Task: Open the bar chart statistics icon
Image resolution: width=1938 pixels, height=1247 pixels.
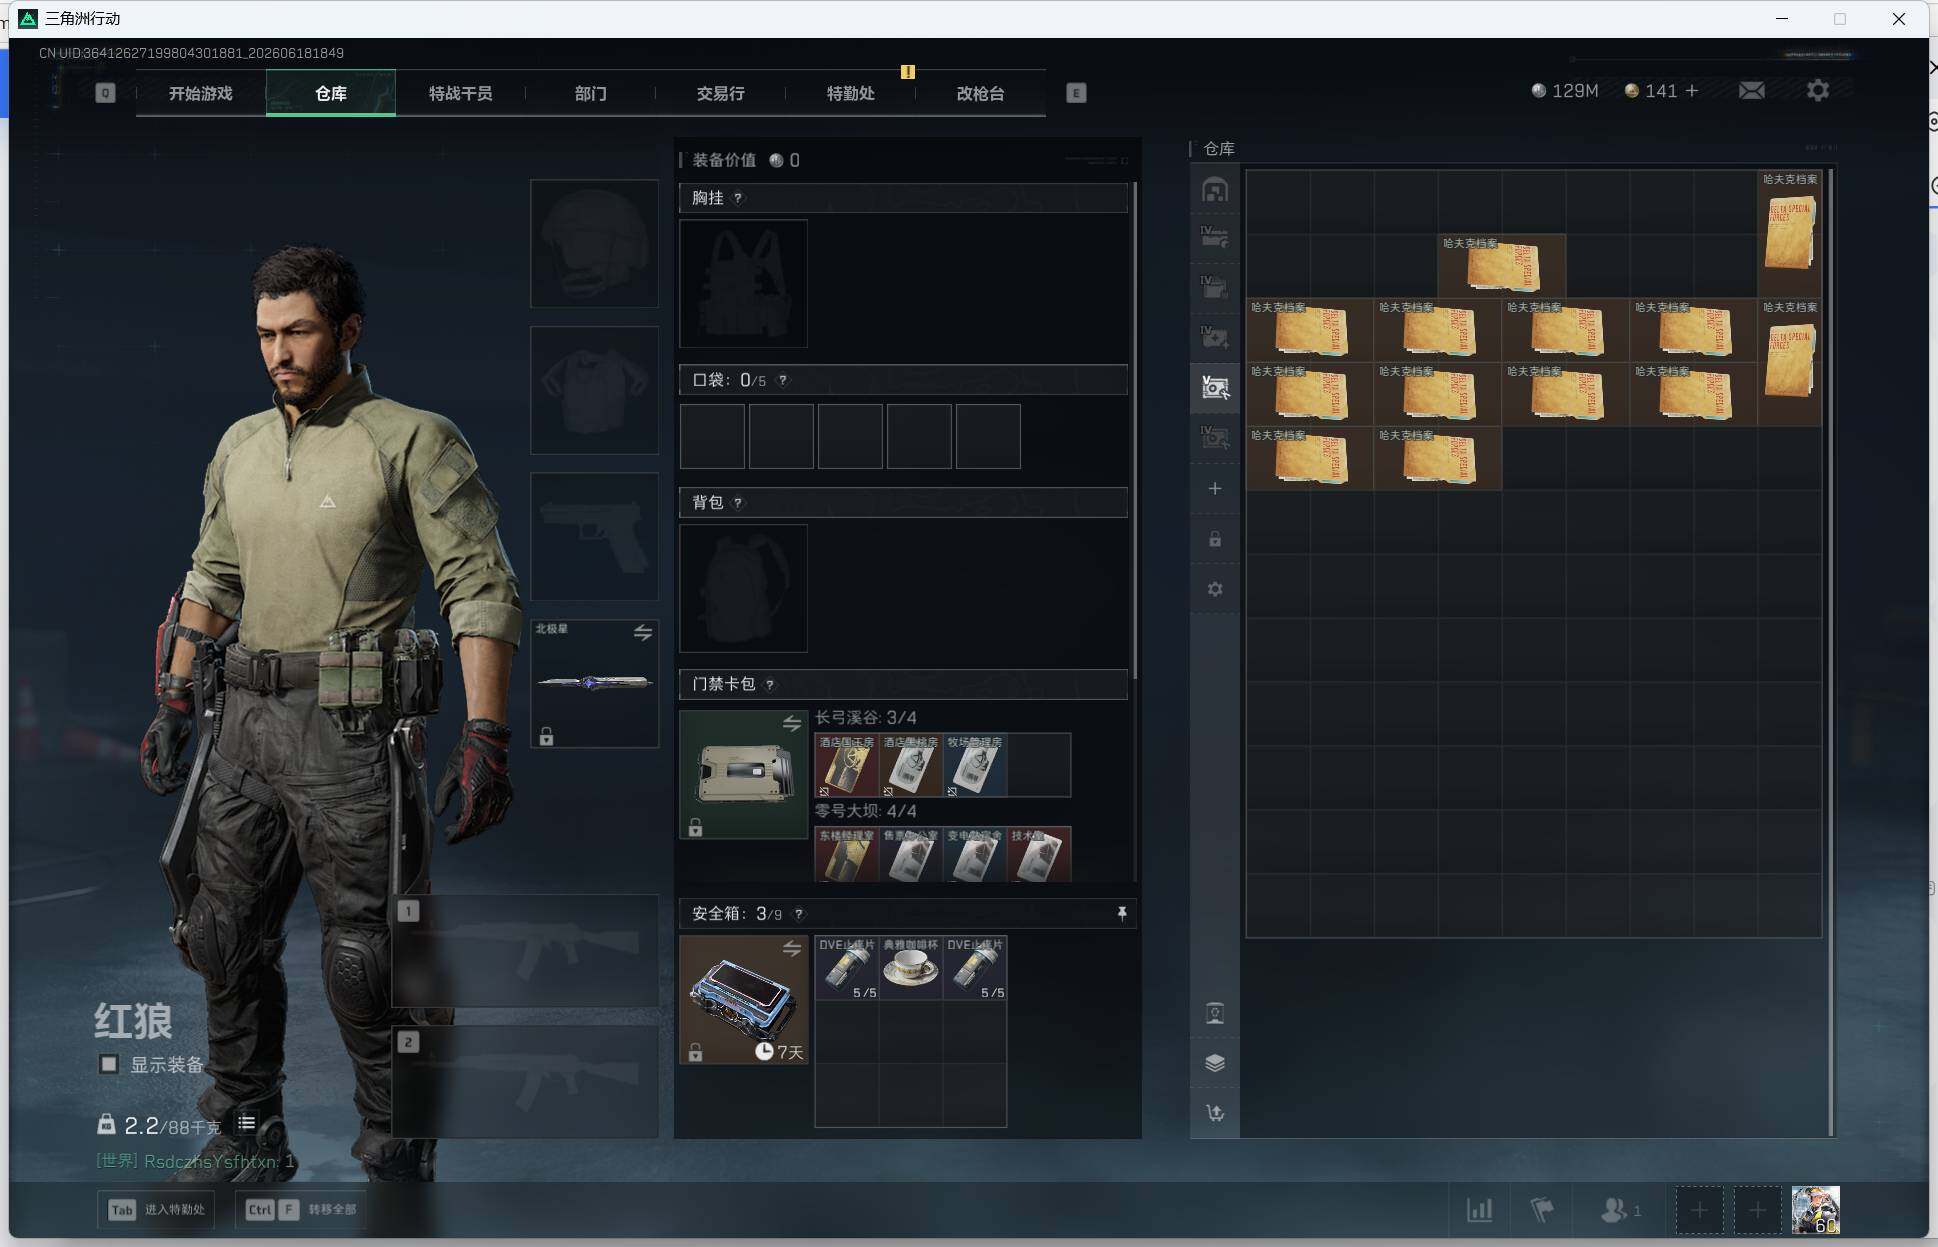Action: tap(1480, 1210)
